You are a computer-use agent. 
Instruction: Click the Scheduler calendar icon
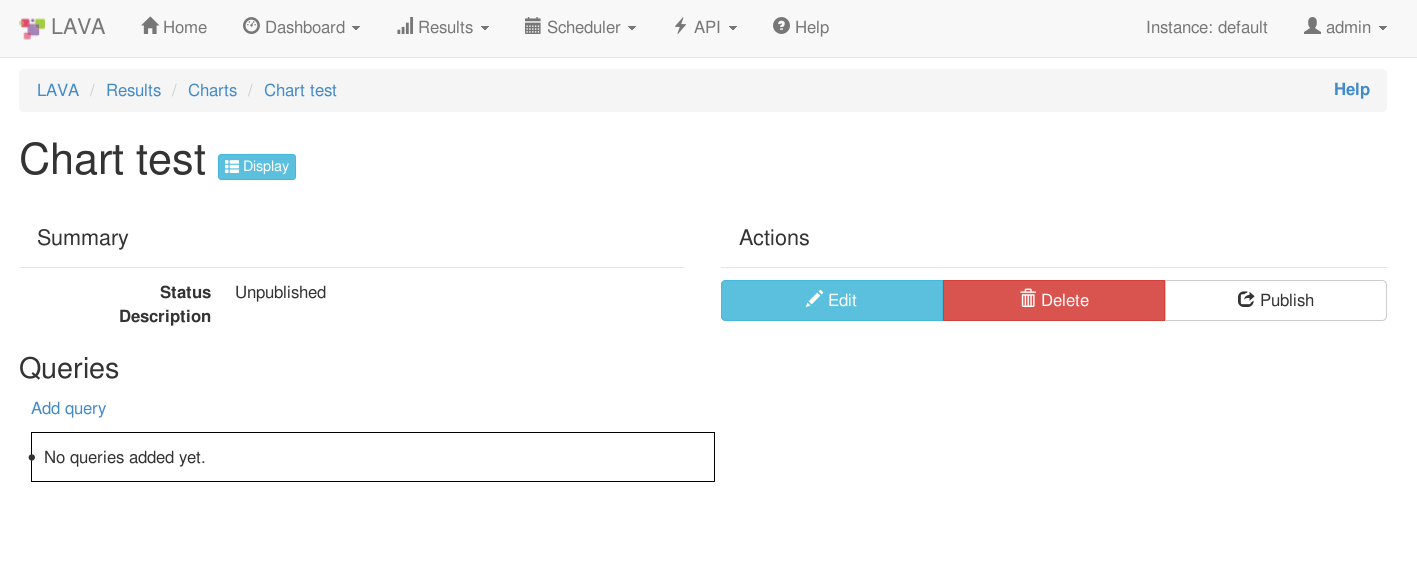[x=533, y=26]
